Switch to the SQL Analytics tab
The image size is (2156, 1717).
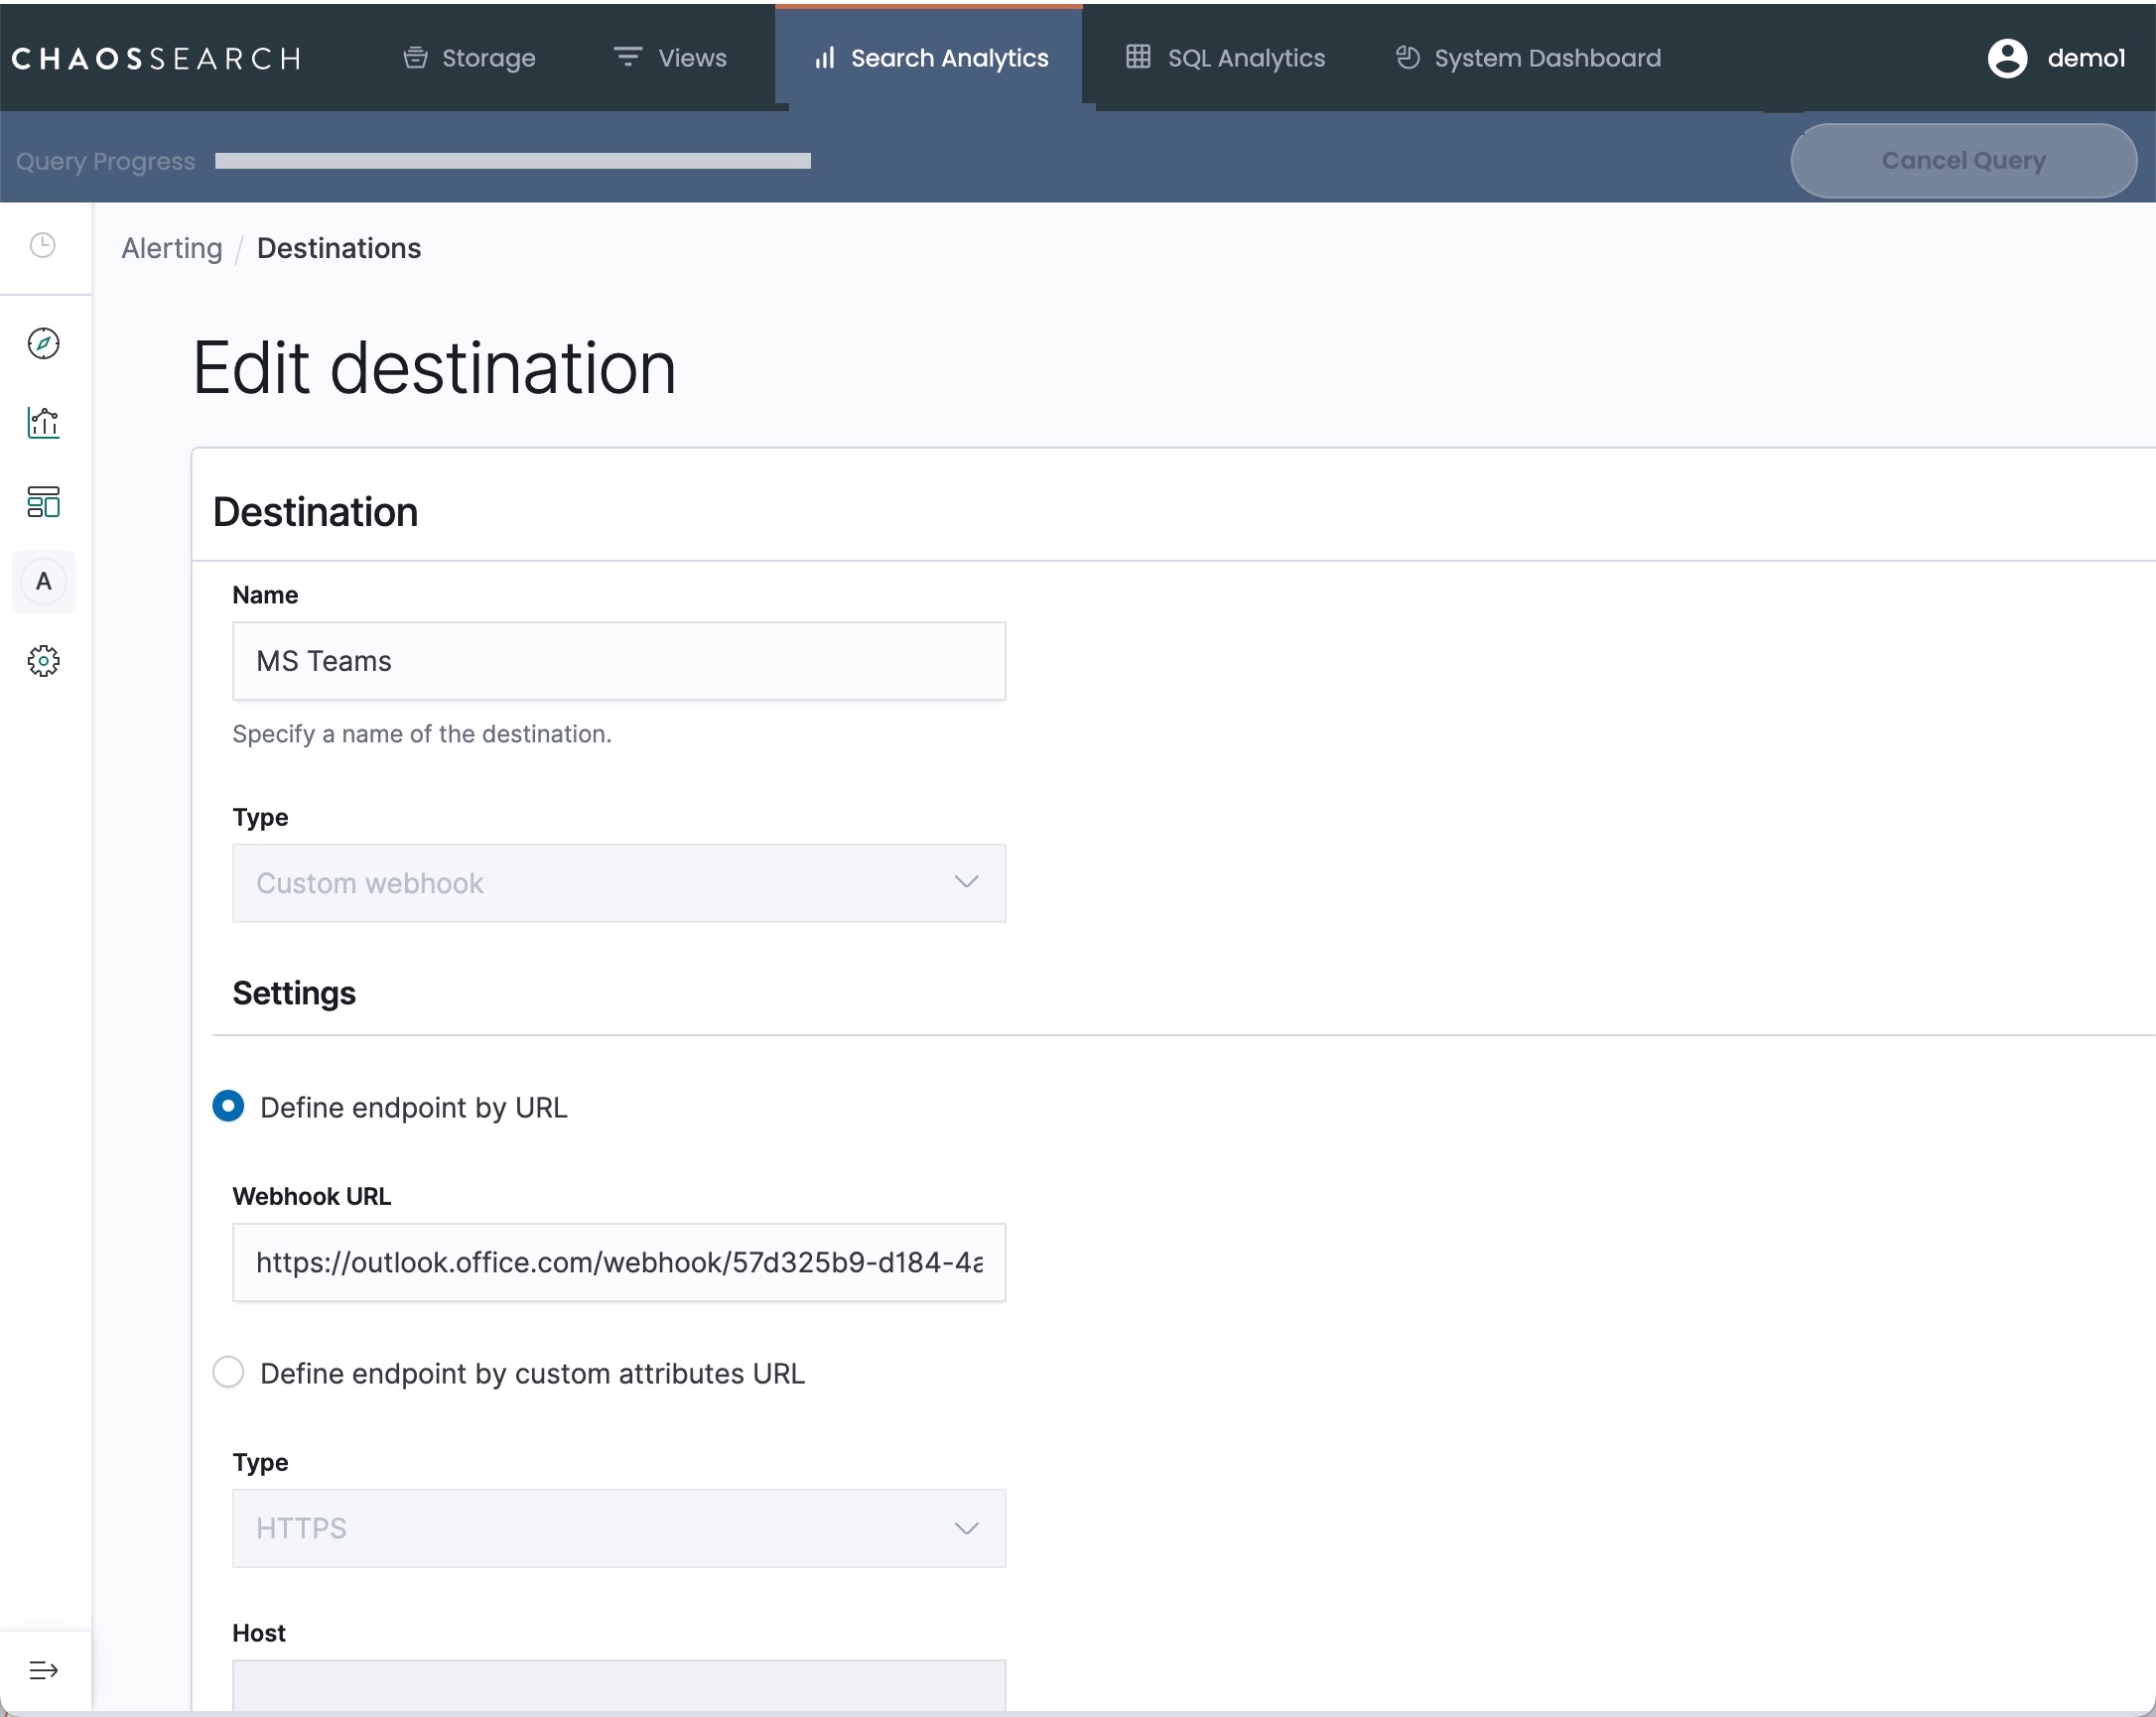click(1225, 58)
